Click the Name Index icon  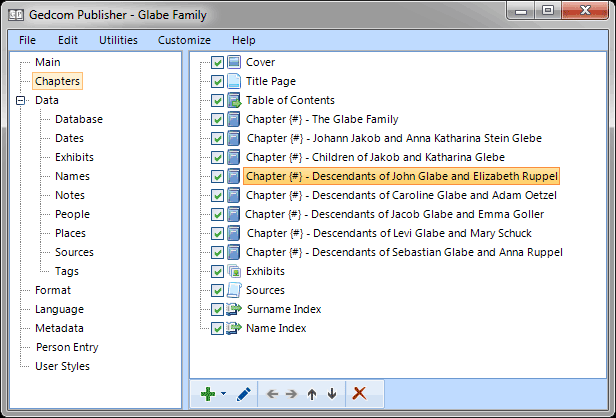point(234,328)
